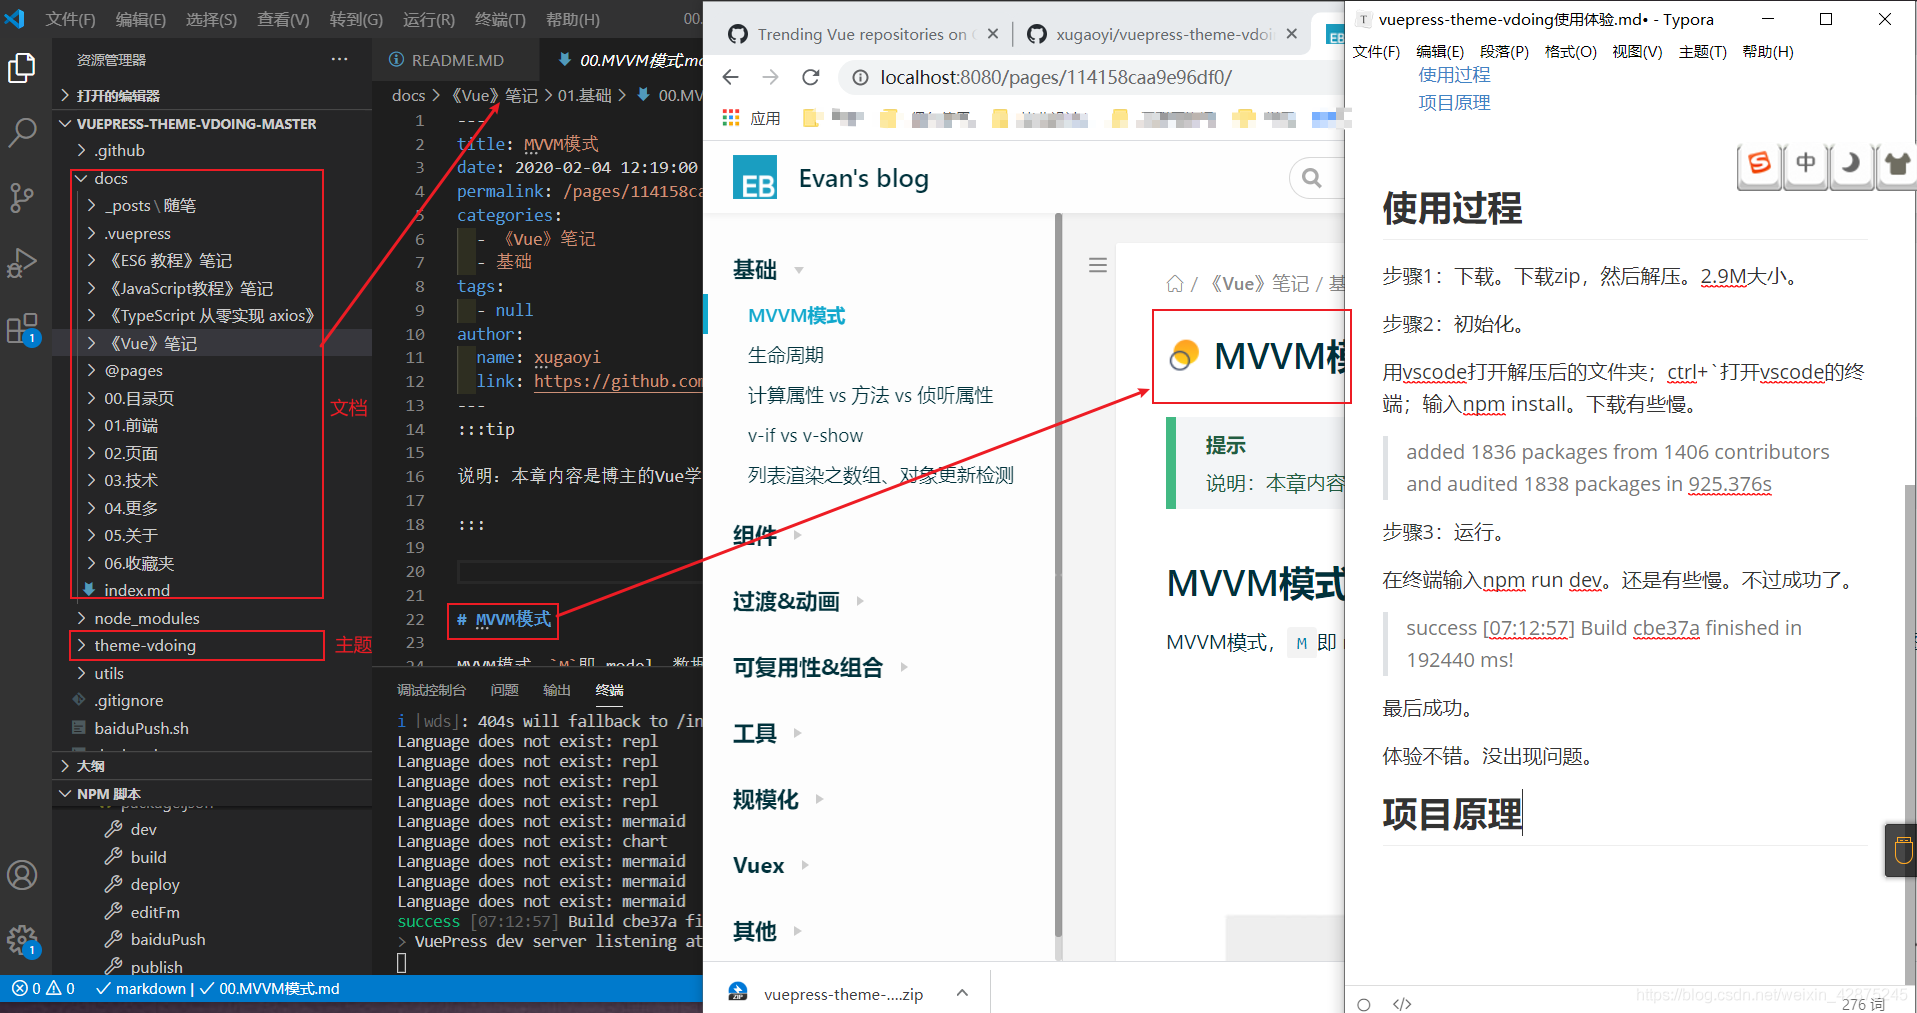1917x1013 pixels.
Task: Toggle Typora sidebar circle icon
Action: click(1364, 1004)
